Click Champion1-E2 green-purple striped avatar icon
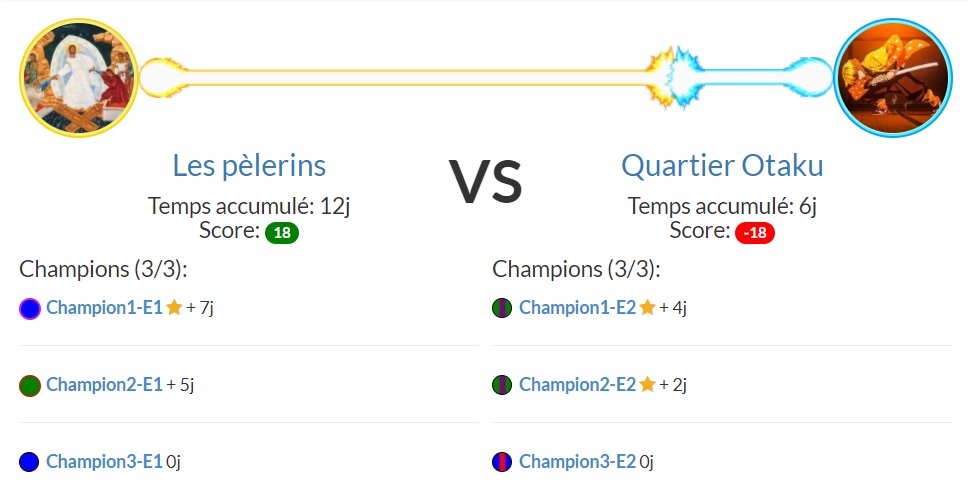 [502, 308]
